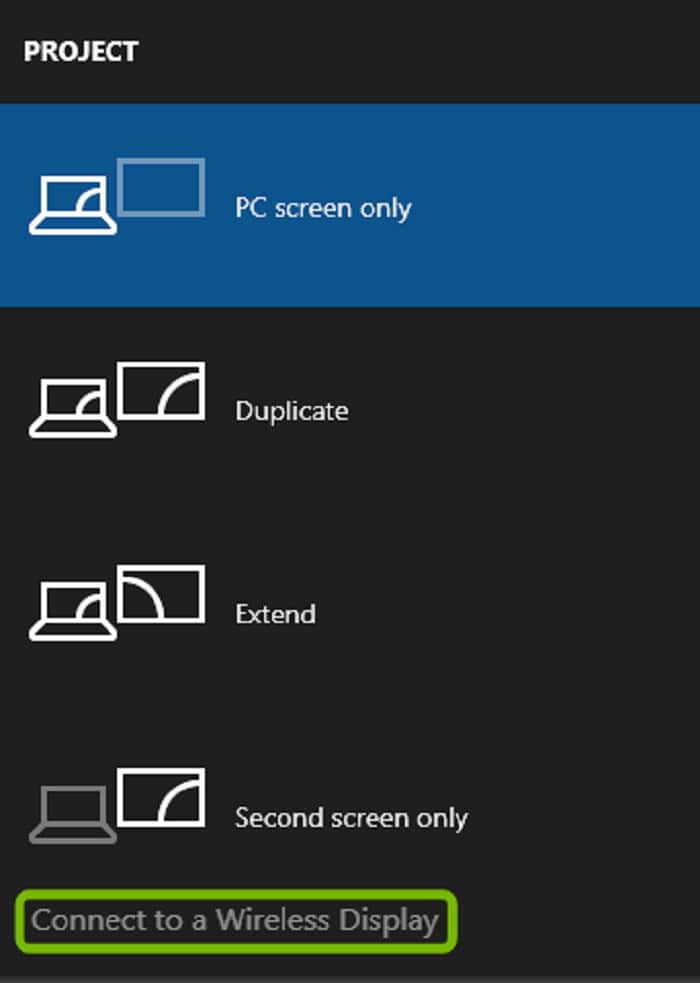Viewport: 700px width, 983px height.
Task: Click the blank space right of the Duplicate label
Action: pyautogui.click(x=524, y=409)
